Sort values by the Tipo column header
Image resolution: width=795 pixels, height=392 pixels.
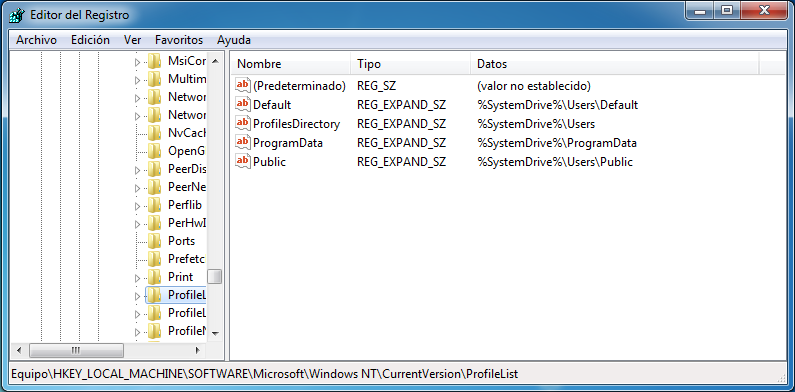[x=410, y=64]
